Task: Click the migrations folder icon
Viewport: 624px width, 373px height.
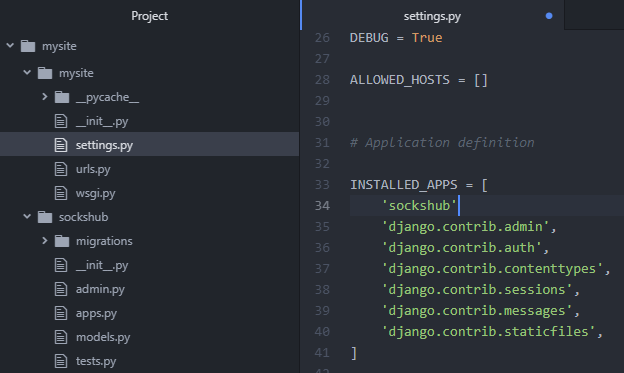Action: pyautogui.click(x=62, y=241)
